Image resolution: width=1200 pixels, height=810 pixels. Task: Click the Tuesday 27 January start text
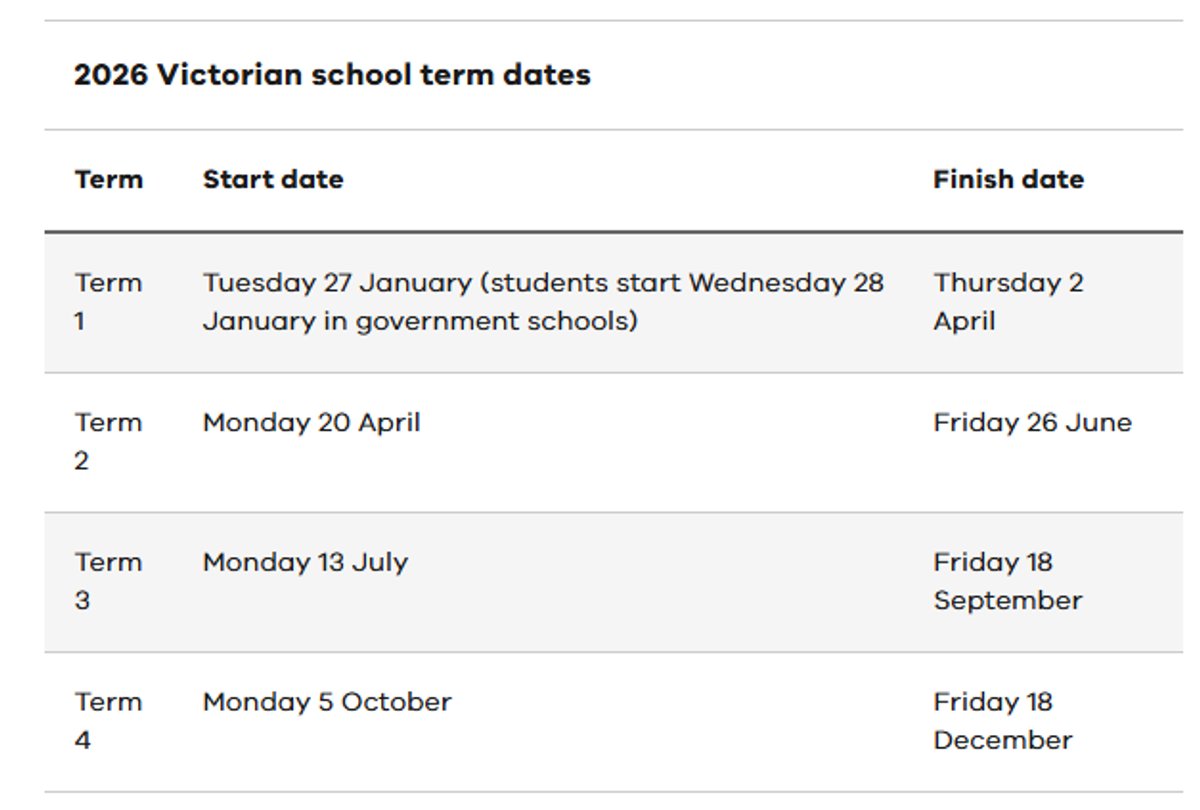(x=337, y=283)
